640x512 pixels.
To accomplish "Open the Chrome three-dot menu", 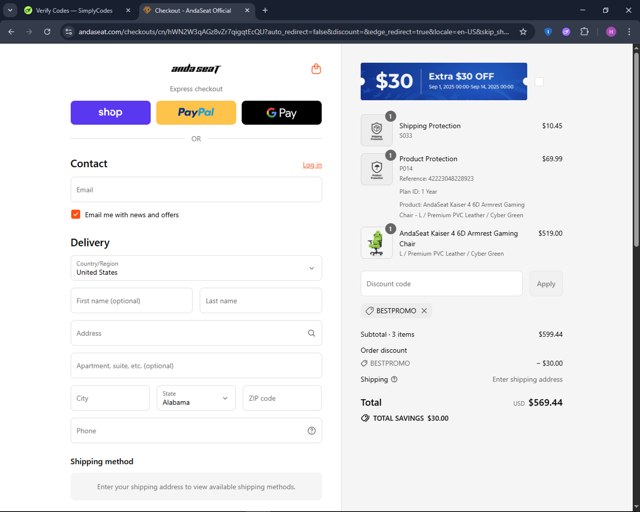I will [629, 31].
